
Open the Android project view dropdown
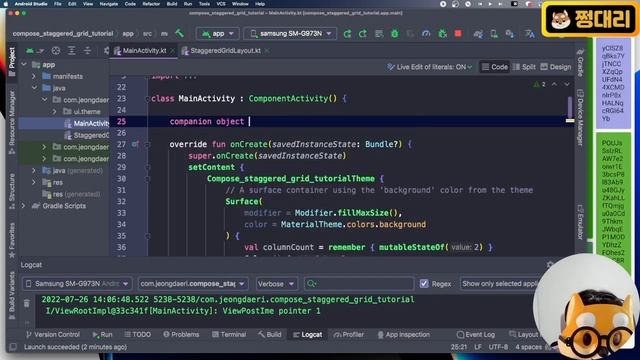[35, 51]
